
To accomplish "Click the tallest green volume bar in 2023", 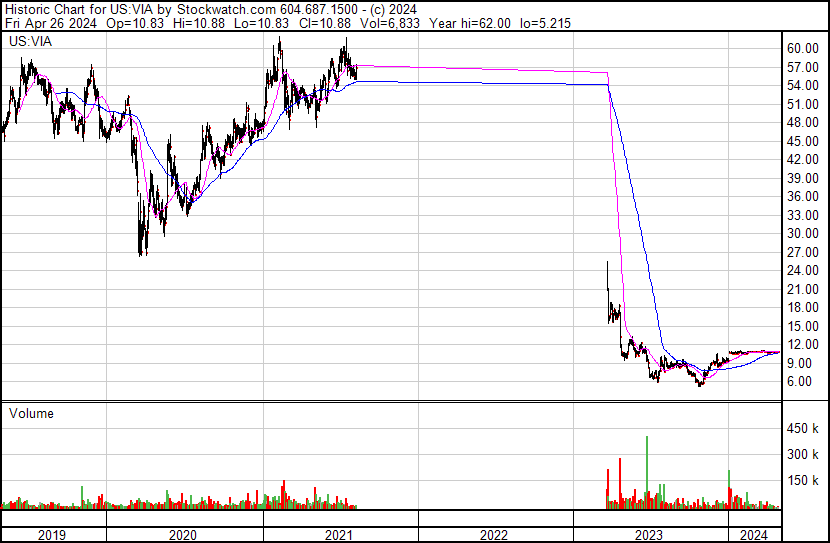I will [x=647, y=472].
